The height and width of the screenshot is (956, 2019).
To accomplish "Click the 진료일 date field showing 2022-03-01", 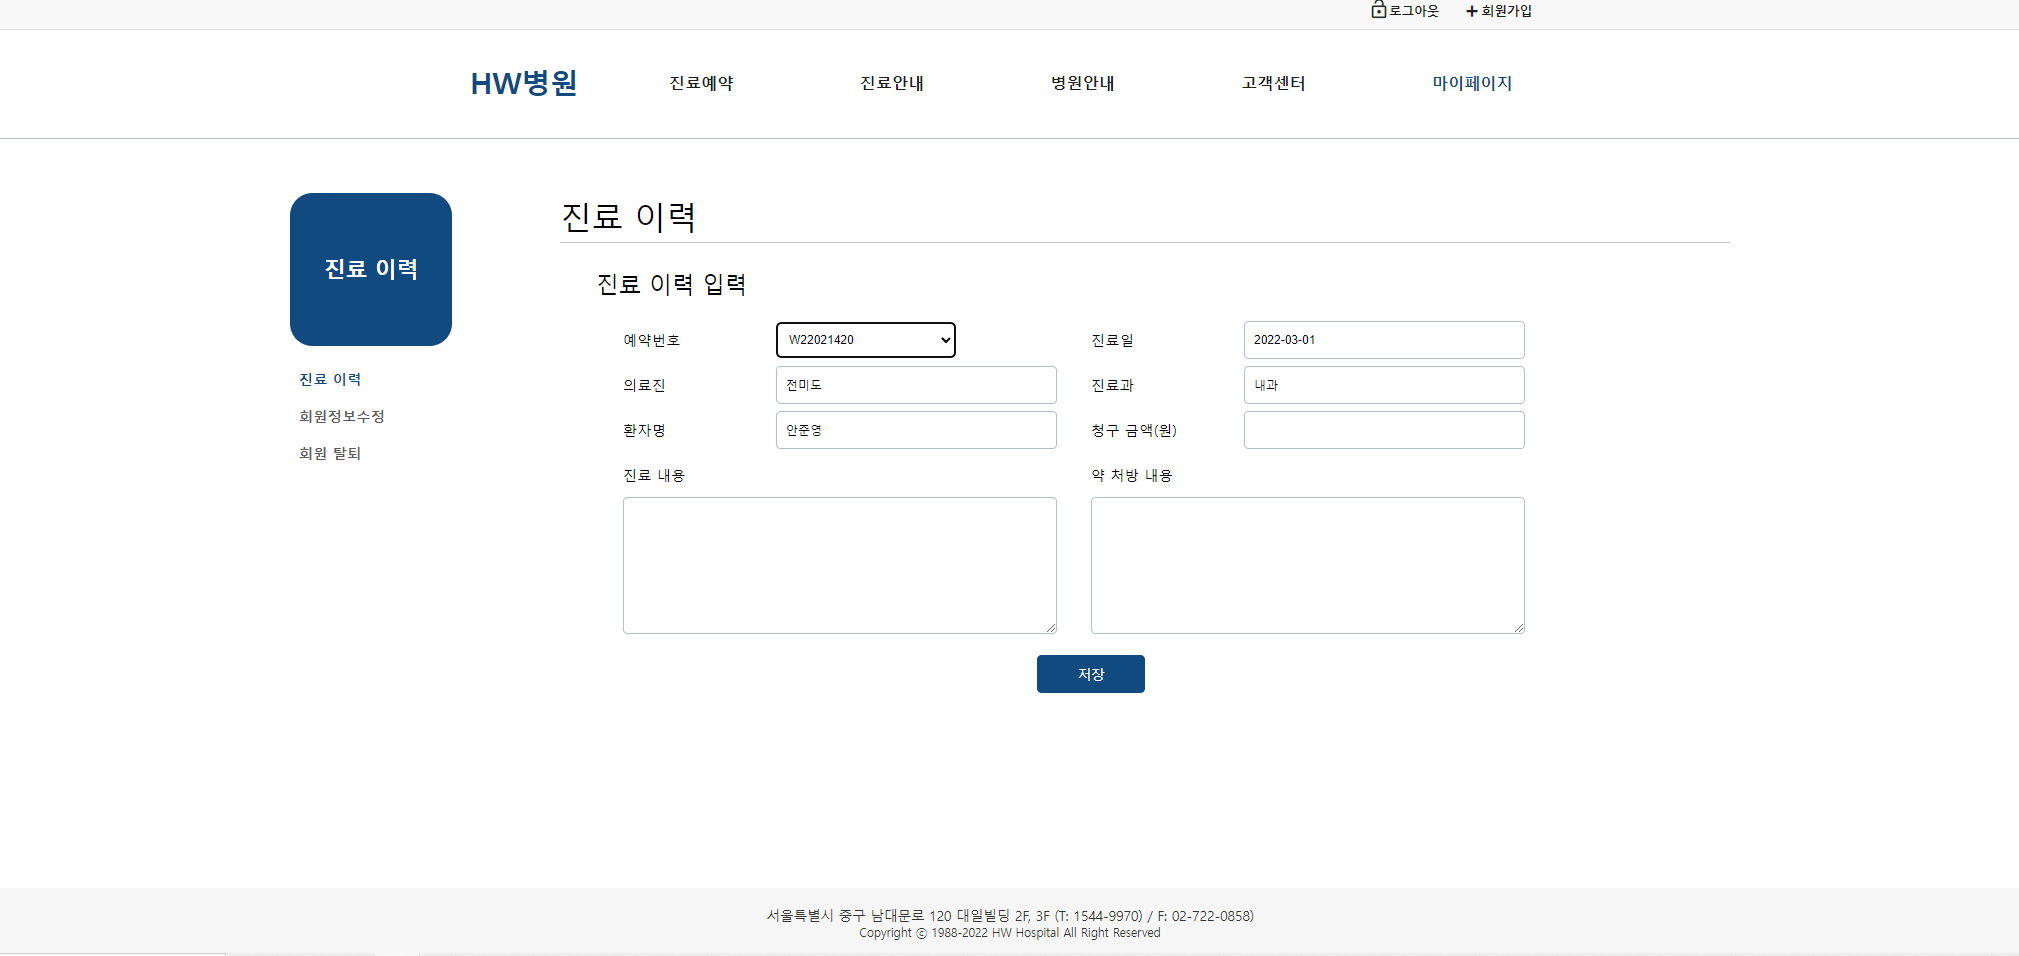I will [1383, 340].
